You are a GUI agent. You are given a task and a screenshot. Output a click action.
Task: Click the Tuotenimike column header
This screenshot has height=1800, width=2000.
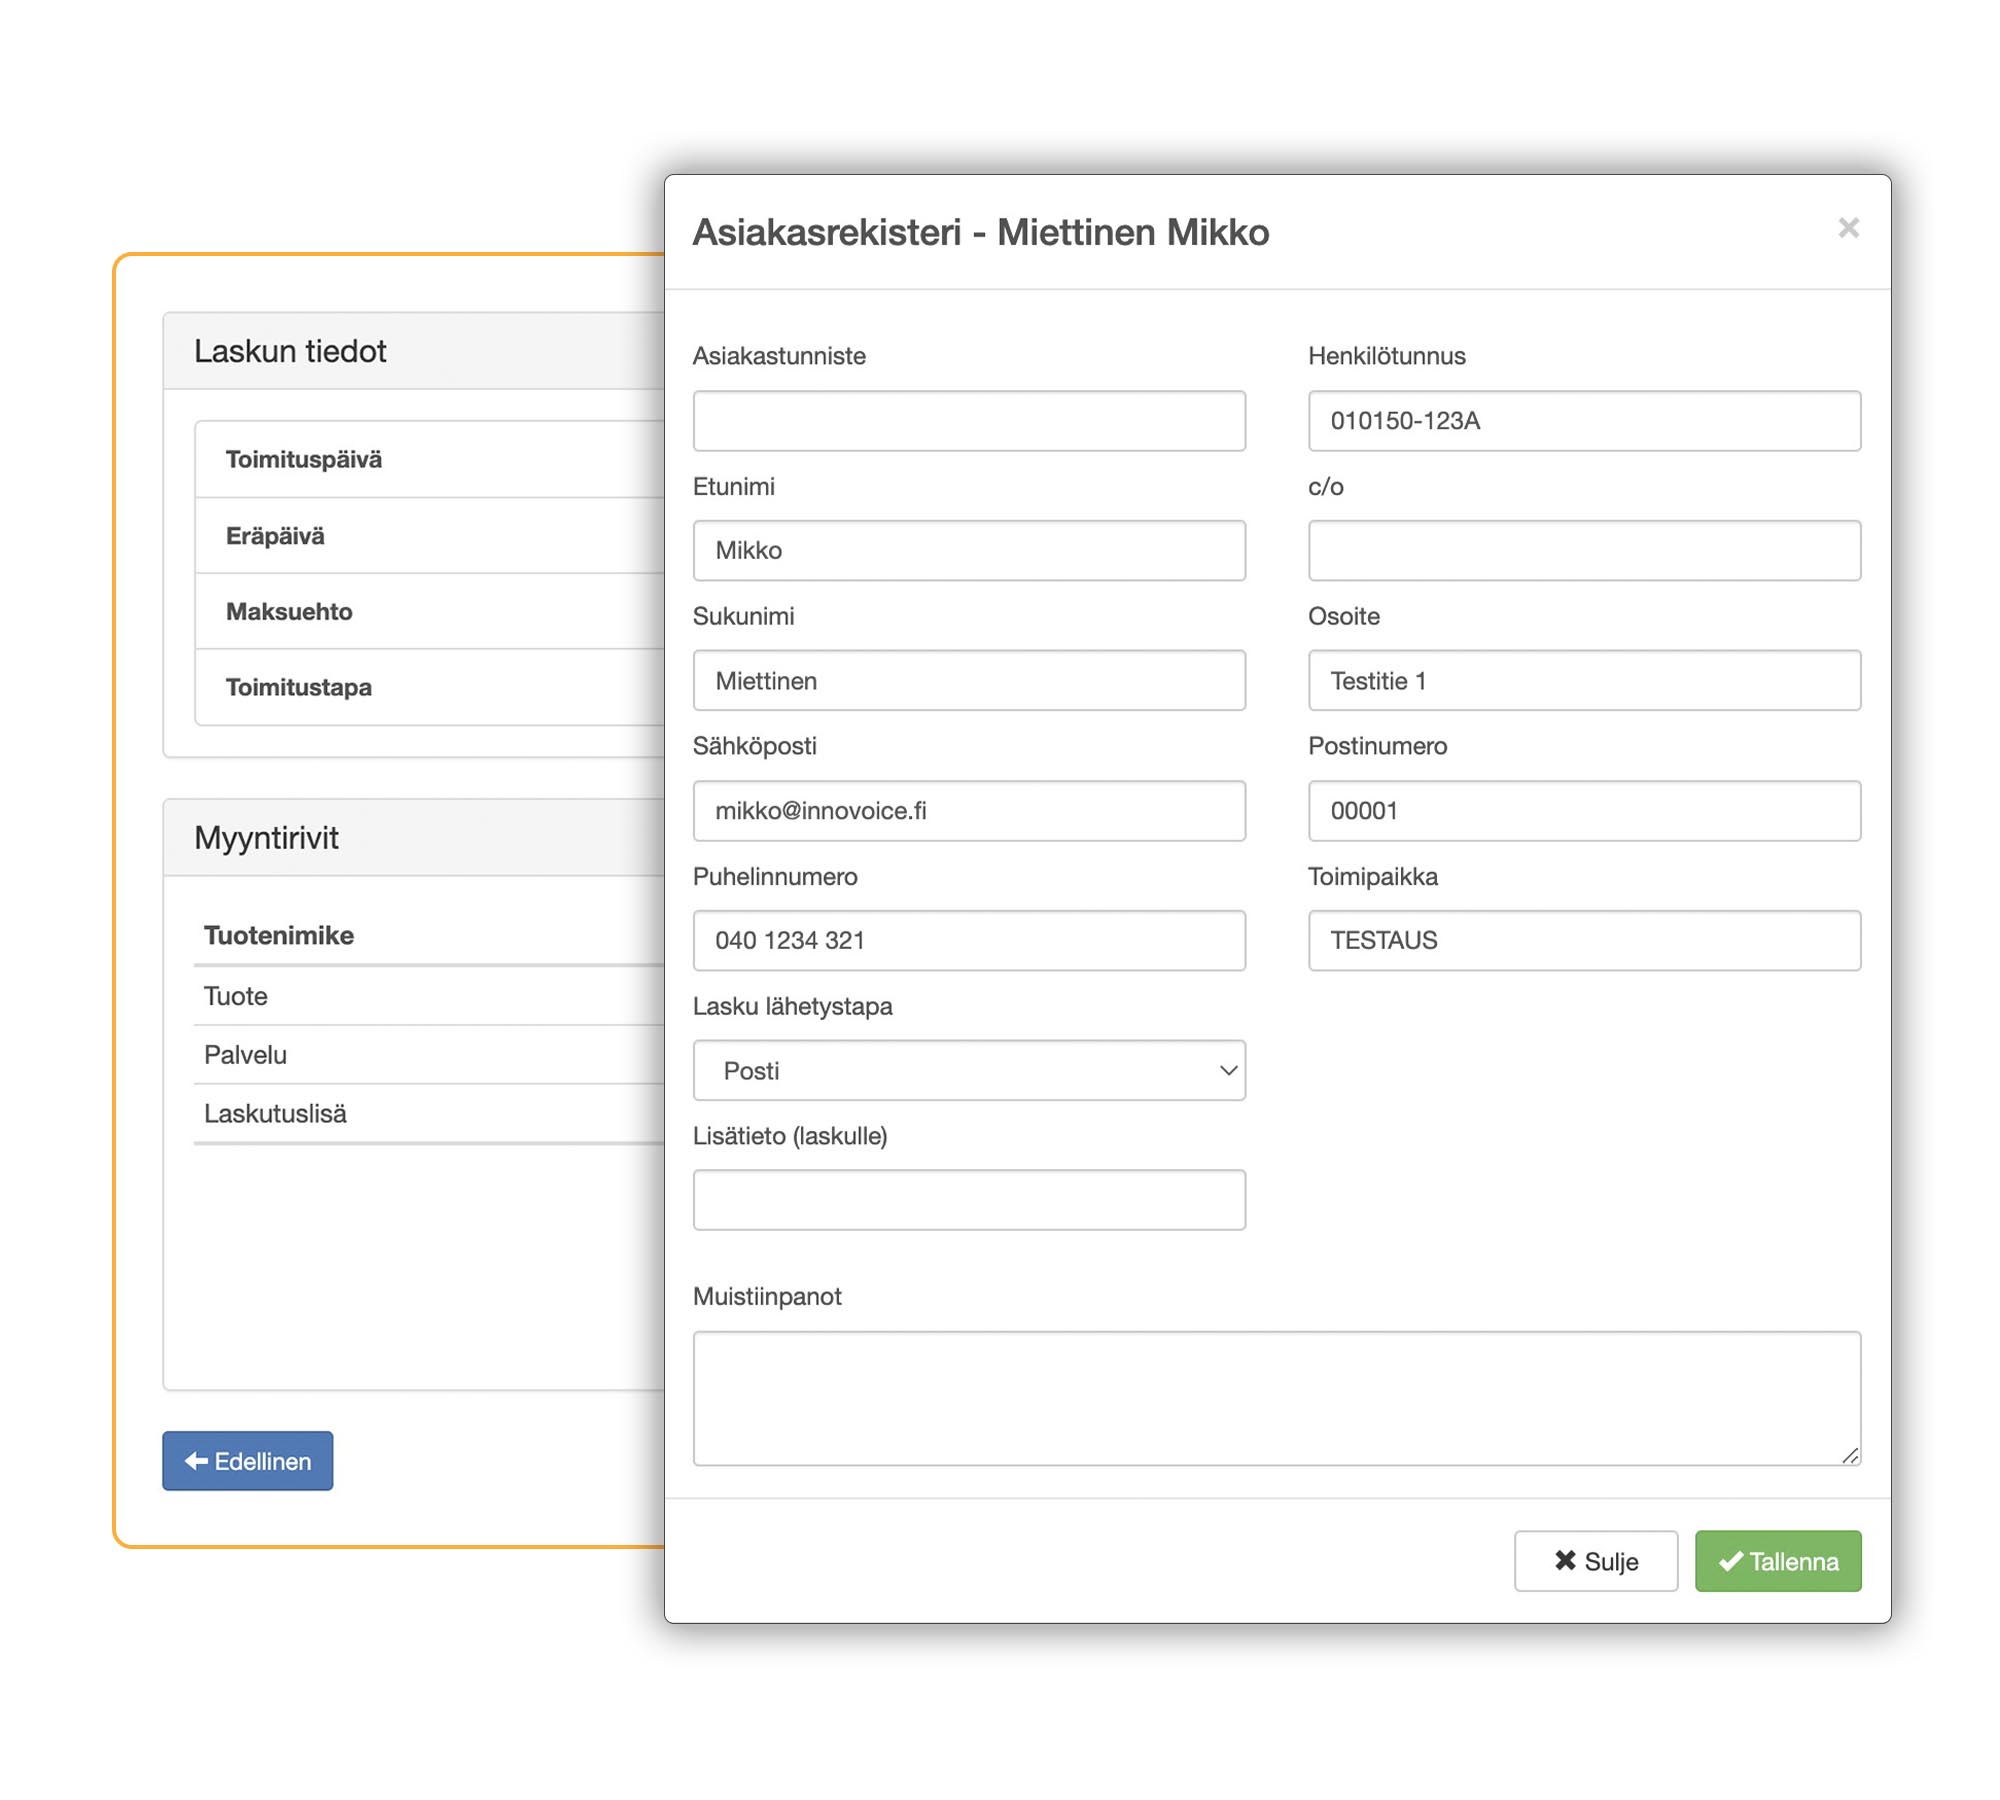pyautogui.click(x=278, y=935)
